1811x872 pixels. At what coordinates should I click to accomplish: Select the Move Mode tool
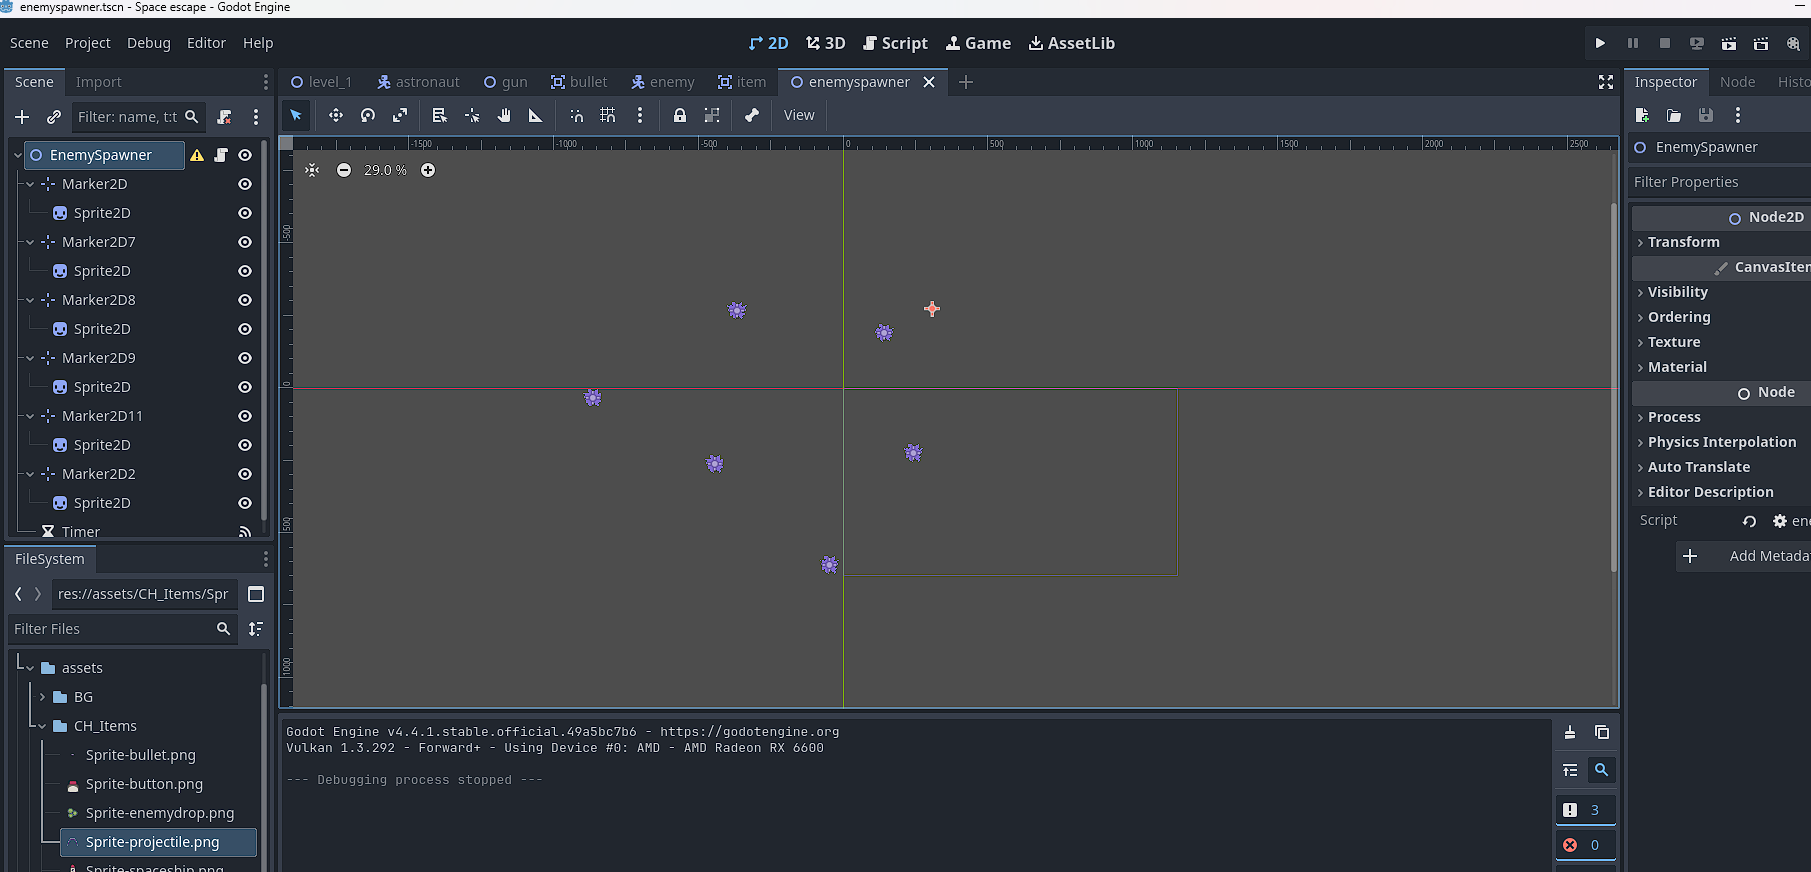click(336, 116)
